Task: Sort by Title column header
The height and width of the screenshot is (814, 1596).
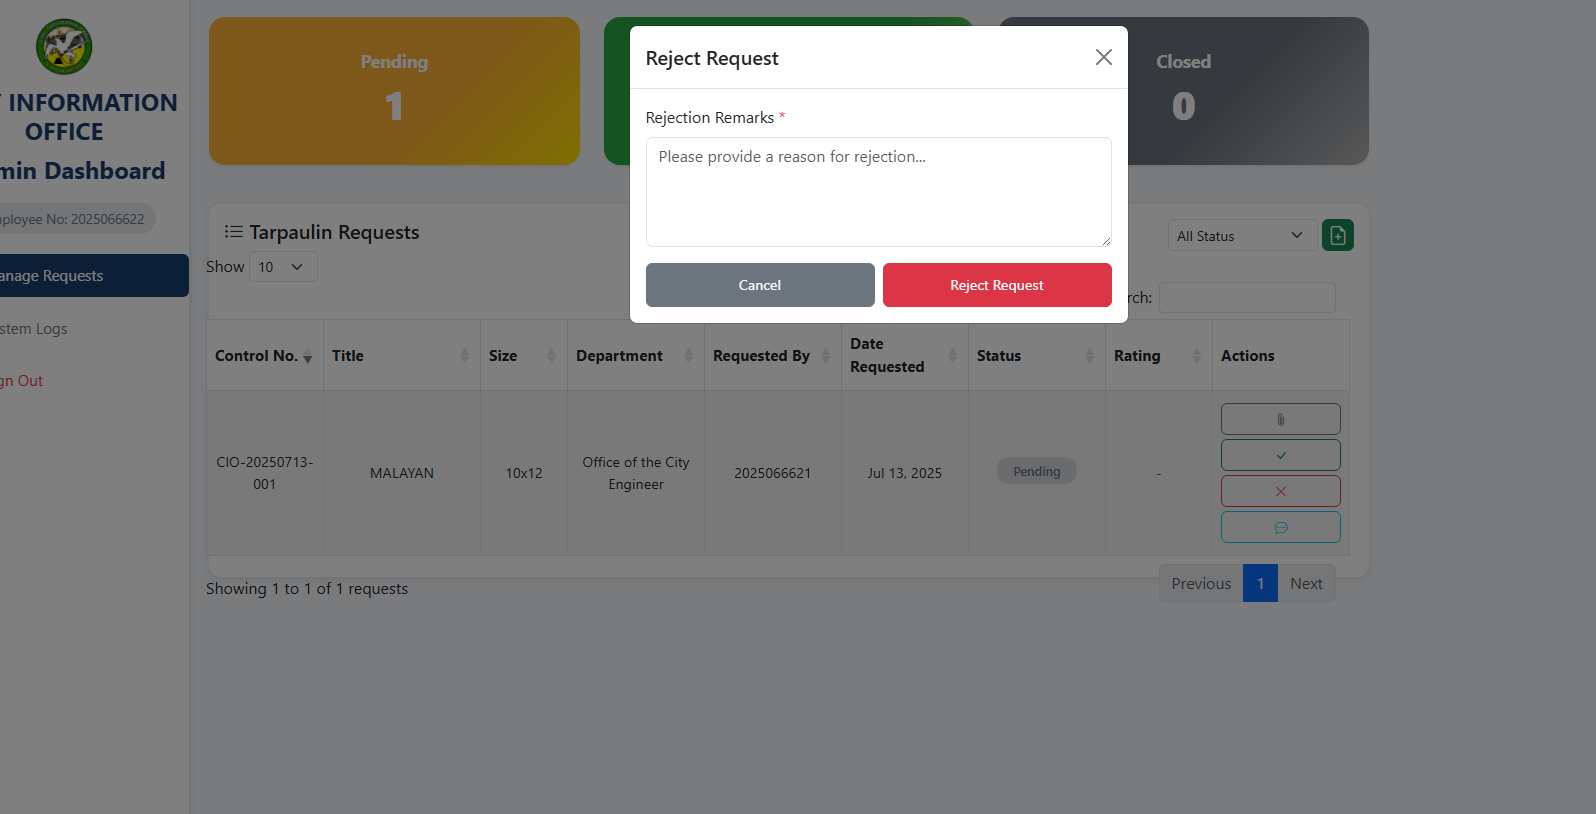Action: 402,356
